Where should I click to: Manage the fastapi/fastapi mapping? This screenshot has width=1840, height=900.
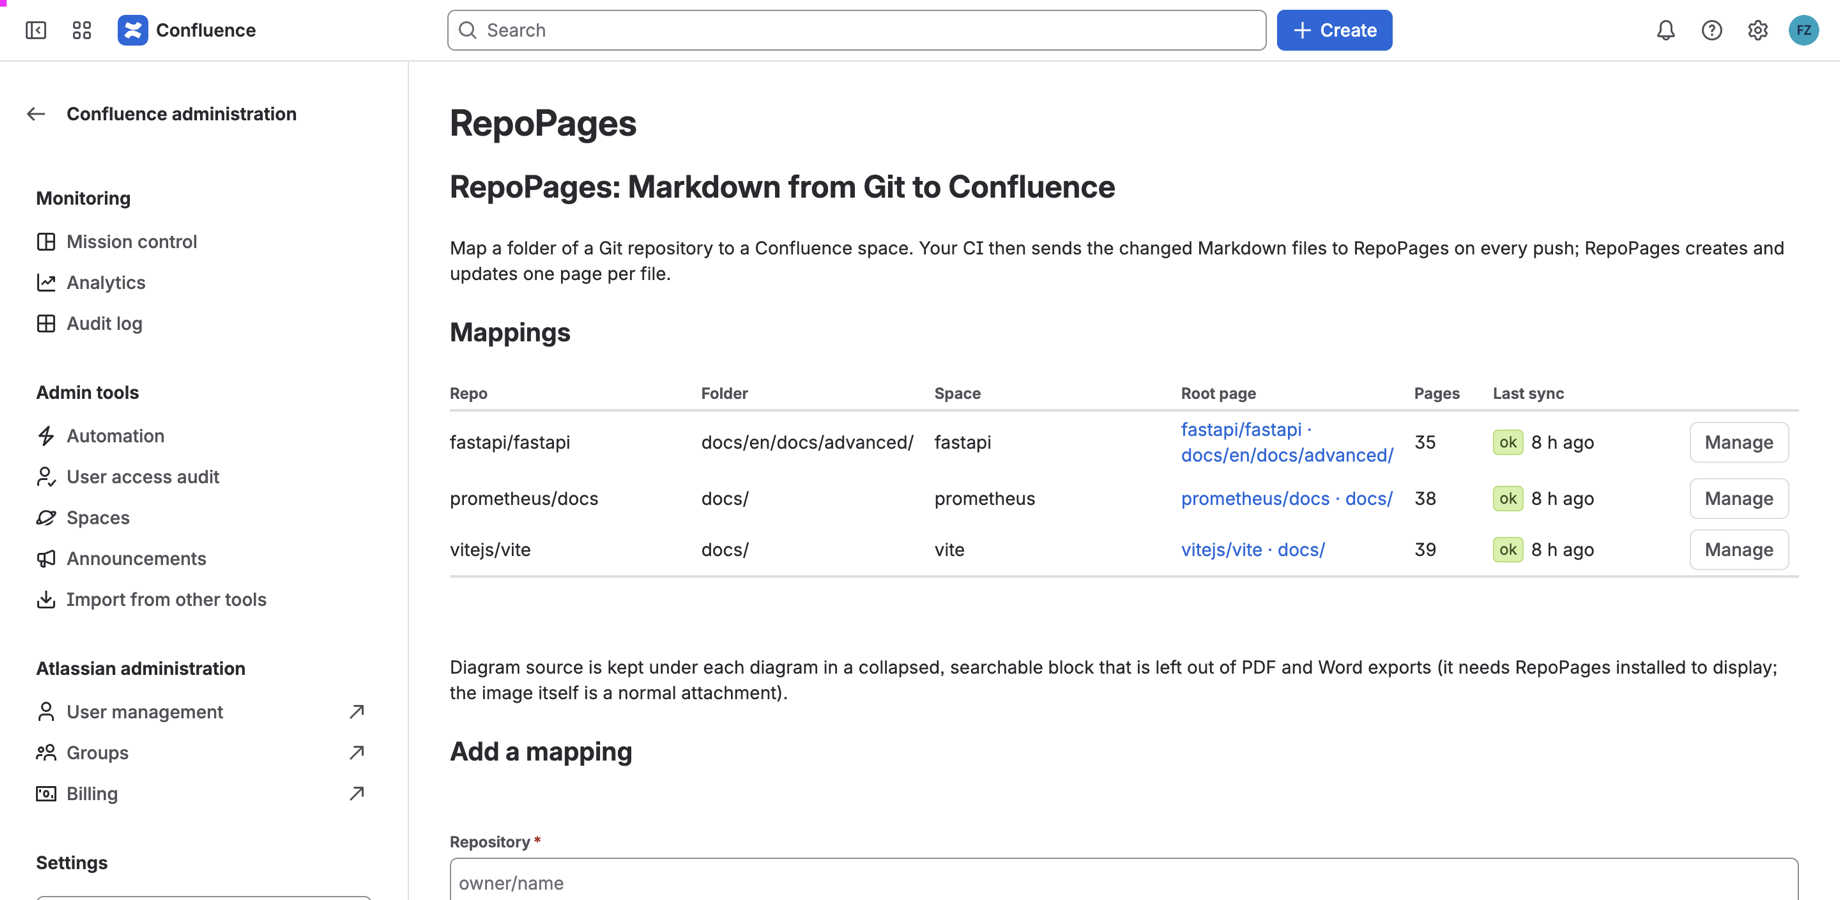pos(1738,442)
